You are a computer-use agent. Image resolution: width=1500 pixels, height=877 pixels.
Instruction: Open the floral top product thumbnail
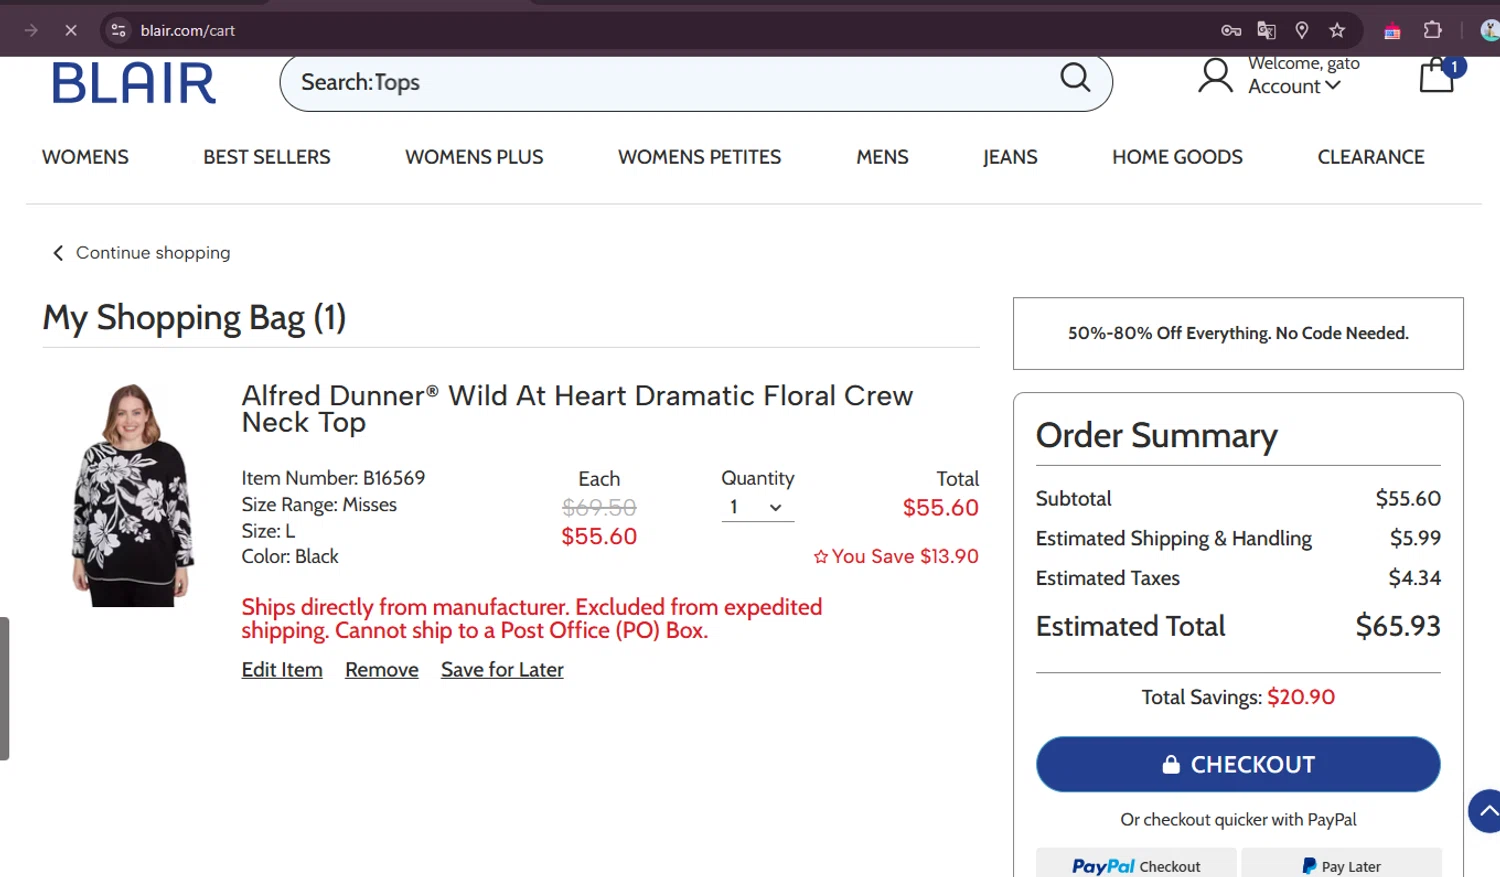point(131,495)
